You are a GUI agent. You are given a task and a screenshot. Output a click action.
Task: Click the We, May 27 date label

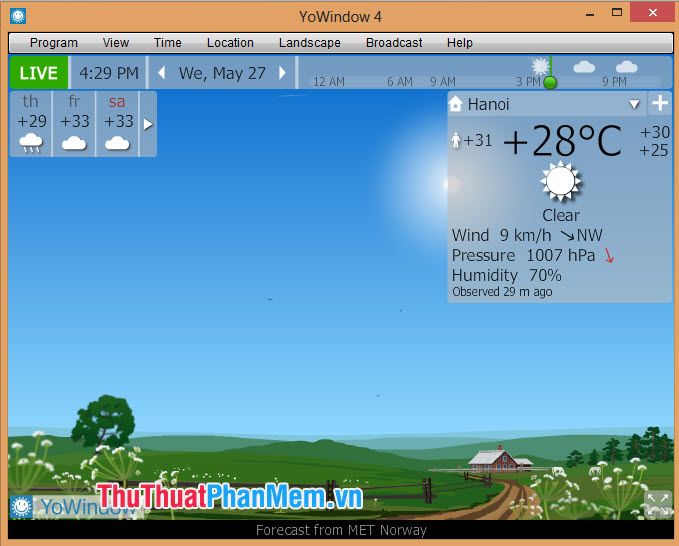pos(222,73)
